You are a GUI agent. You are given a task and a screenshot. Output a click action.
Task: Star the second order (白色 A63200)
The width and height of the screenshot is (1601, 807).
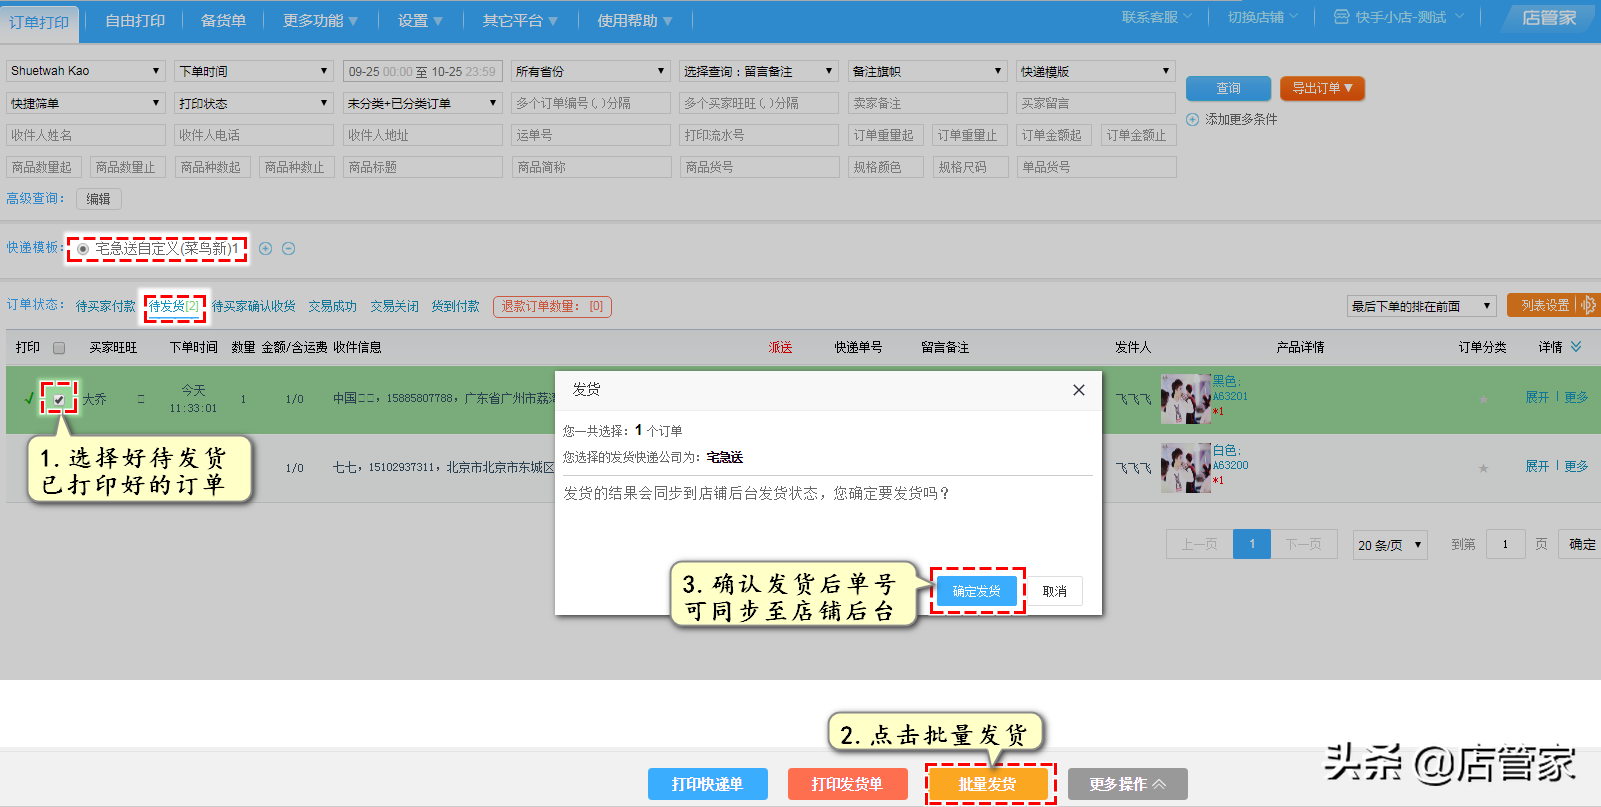(1483, 468)
